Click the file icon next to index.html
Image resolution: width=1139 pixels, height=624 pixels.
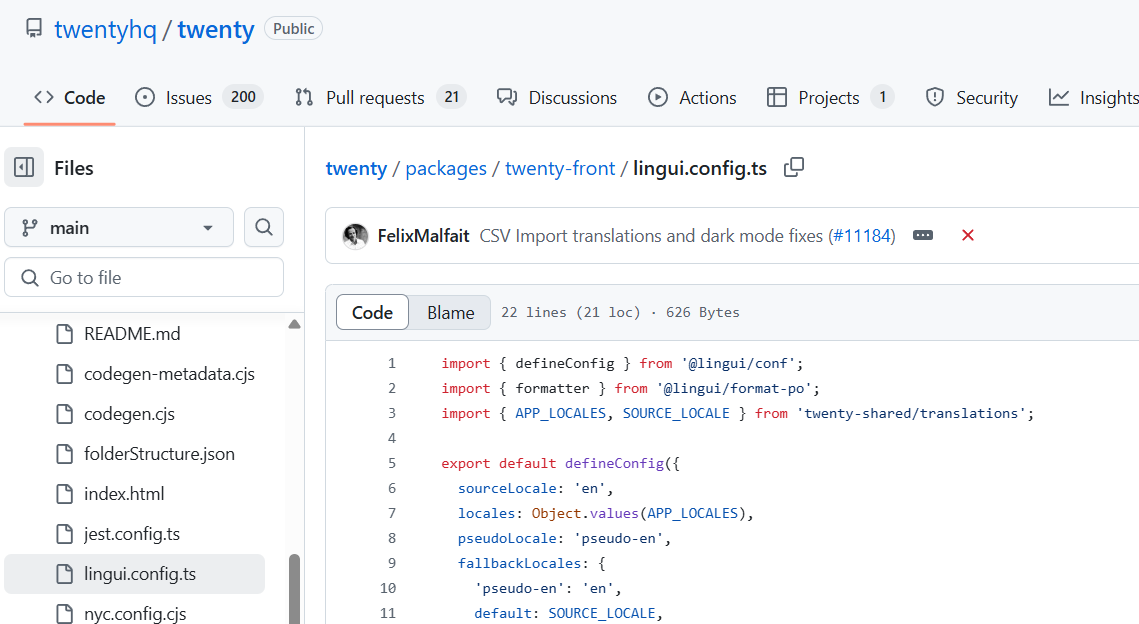[65, 494]
